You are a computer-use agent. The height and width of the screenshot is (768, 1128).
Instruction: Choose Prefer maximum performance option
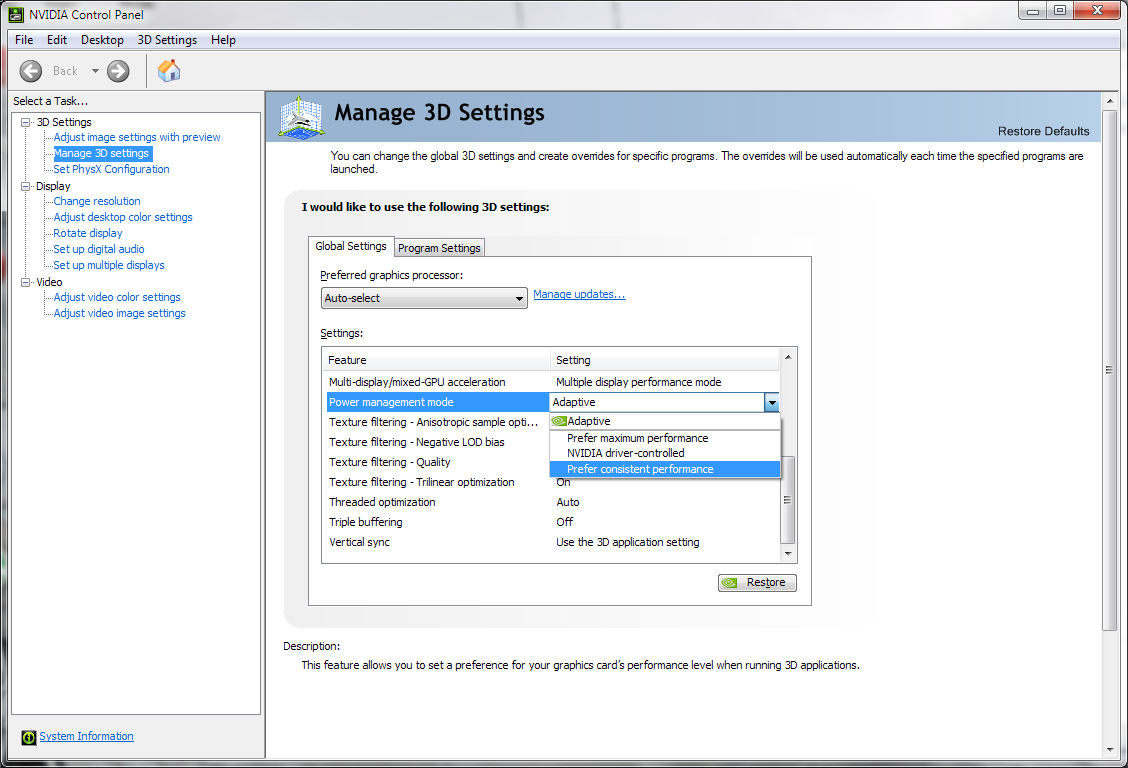(x=665, y=438)
